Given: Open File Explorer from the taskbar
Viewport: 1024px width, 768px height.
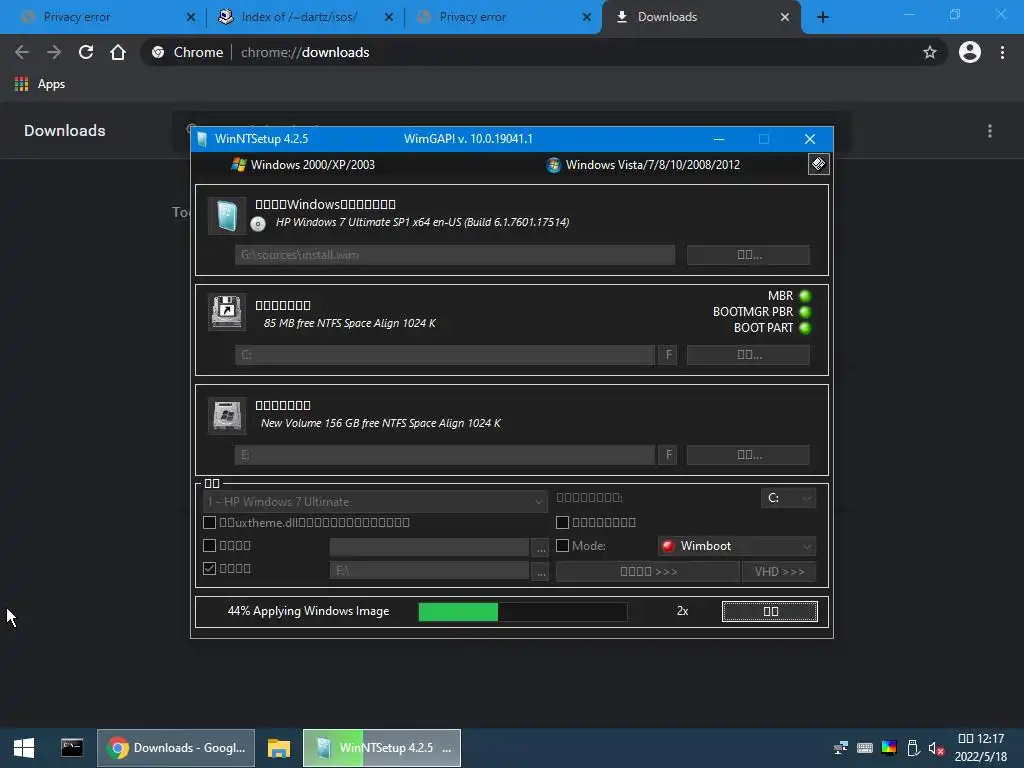Looking at the screenshot, I should pos(279,748).
